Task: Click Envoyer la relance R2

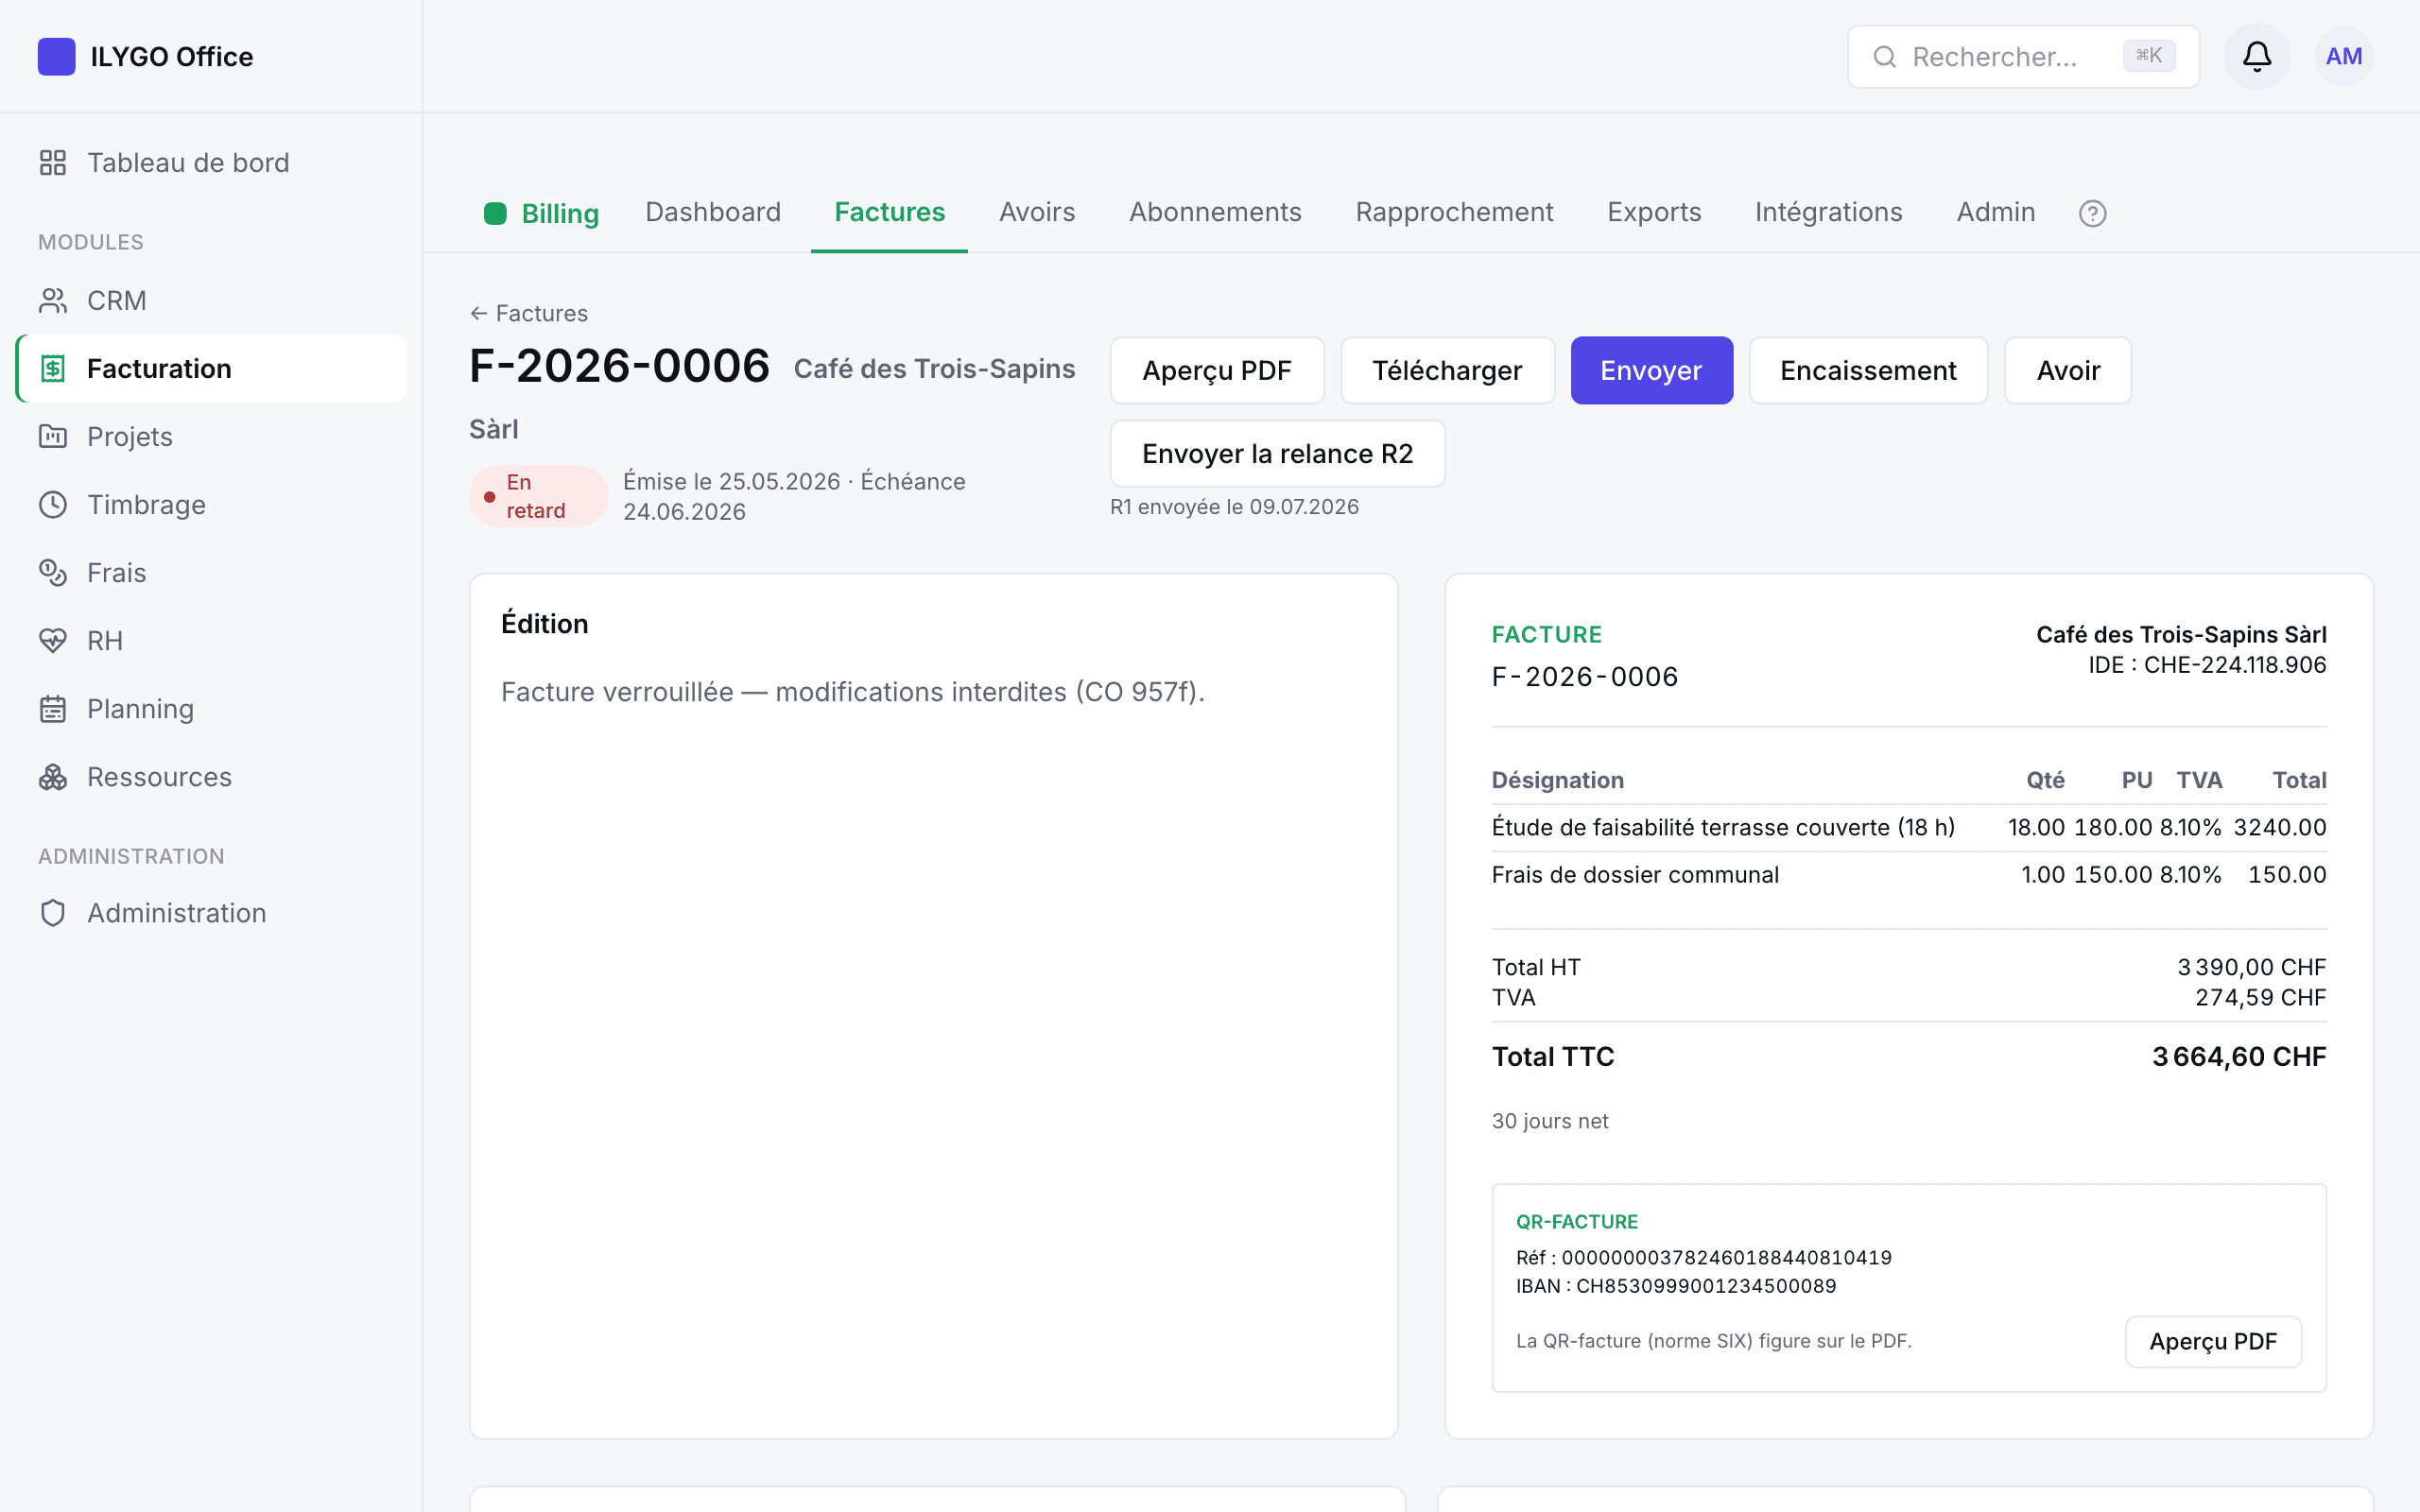Action: [1277, 454]
